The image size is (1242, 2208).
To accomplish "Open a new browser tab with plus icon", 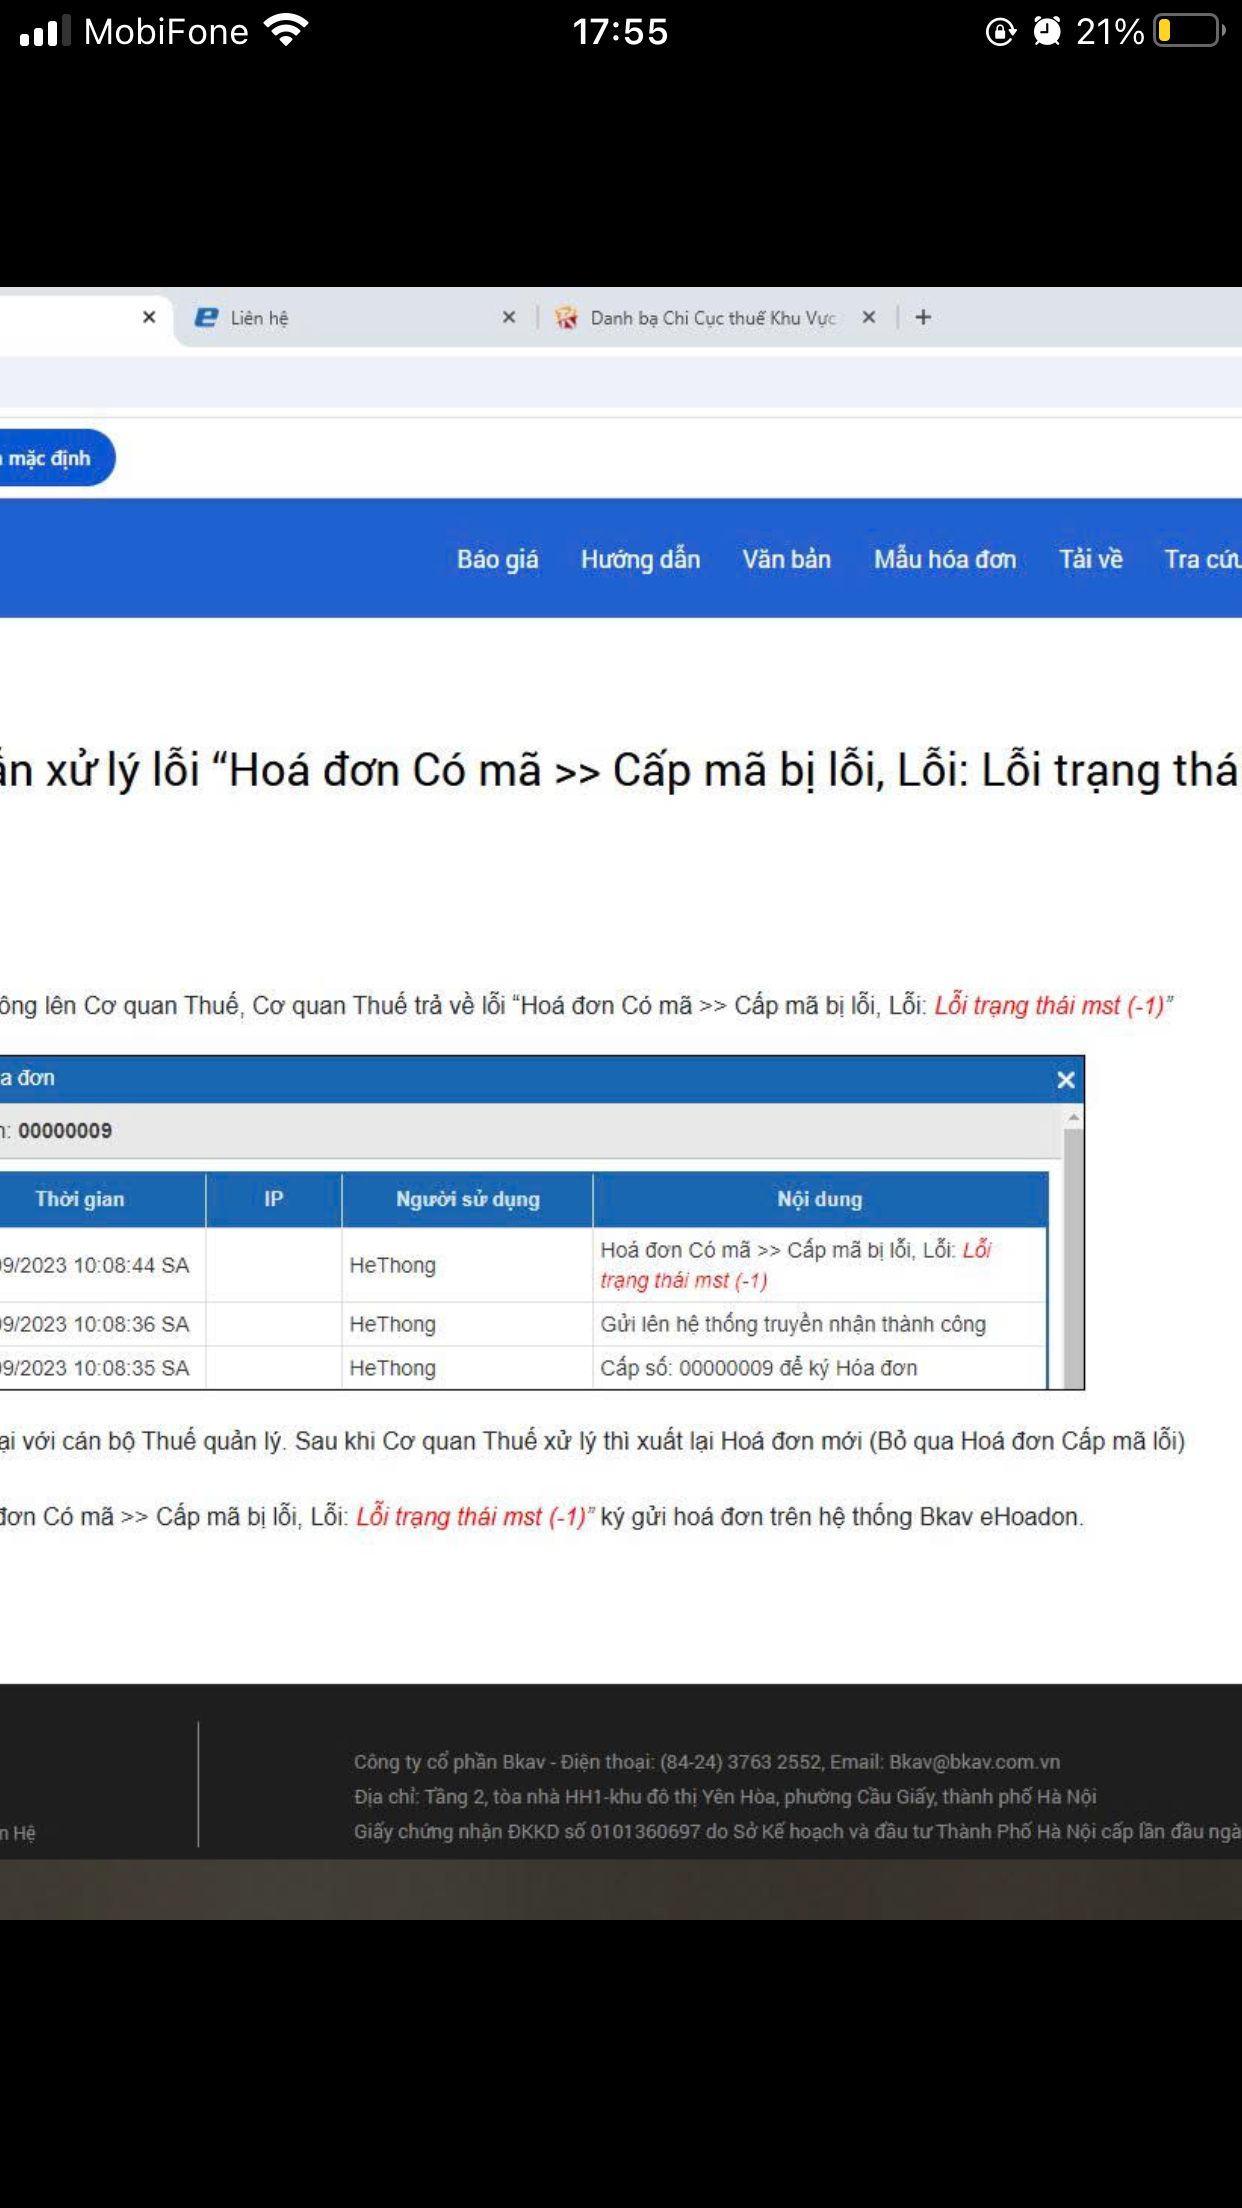I will pyautogui.click(x=923, y=317).
